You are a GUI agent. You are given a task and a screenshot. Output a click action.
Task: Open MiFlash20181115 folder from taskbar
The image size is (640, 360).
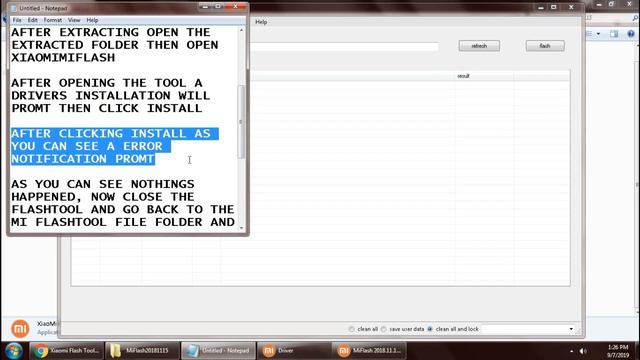pyautogui.click(x=142, y=351)
